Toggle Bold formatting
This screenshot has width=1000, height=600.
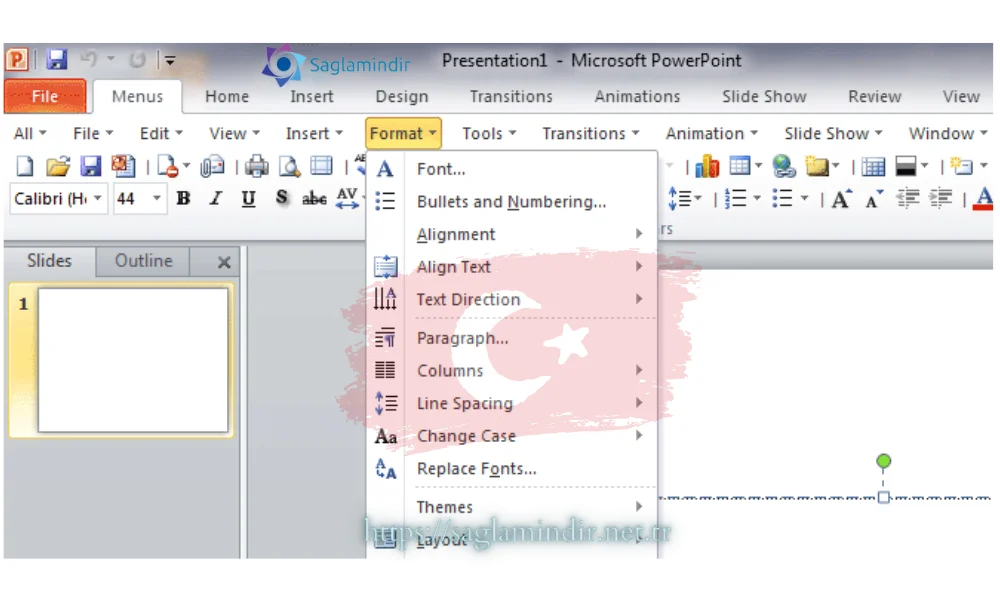pos(183,199)
